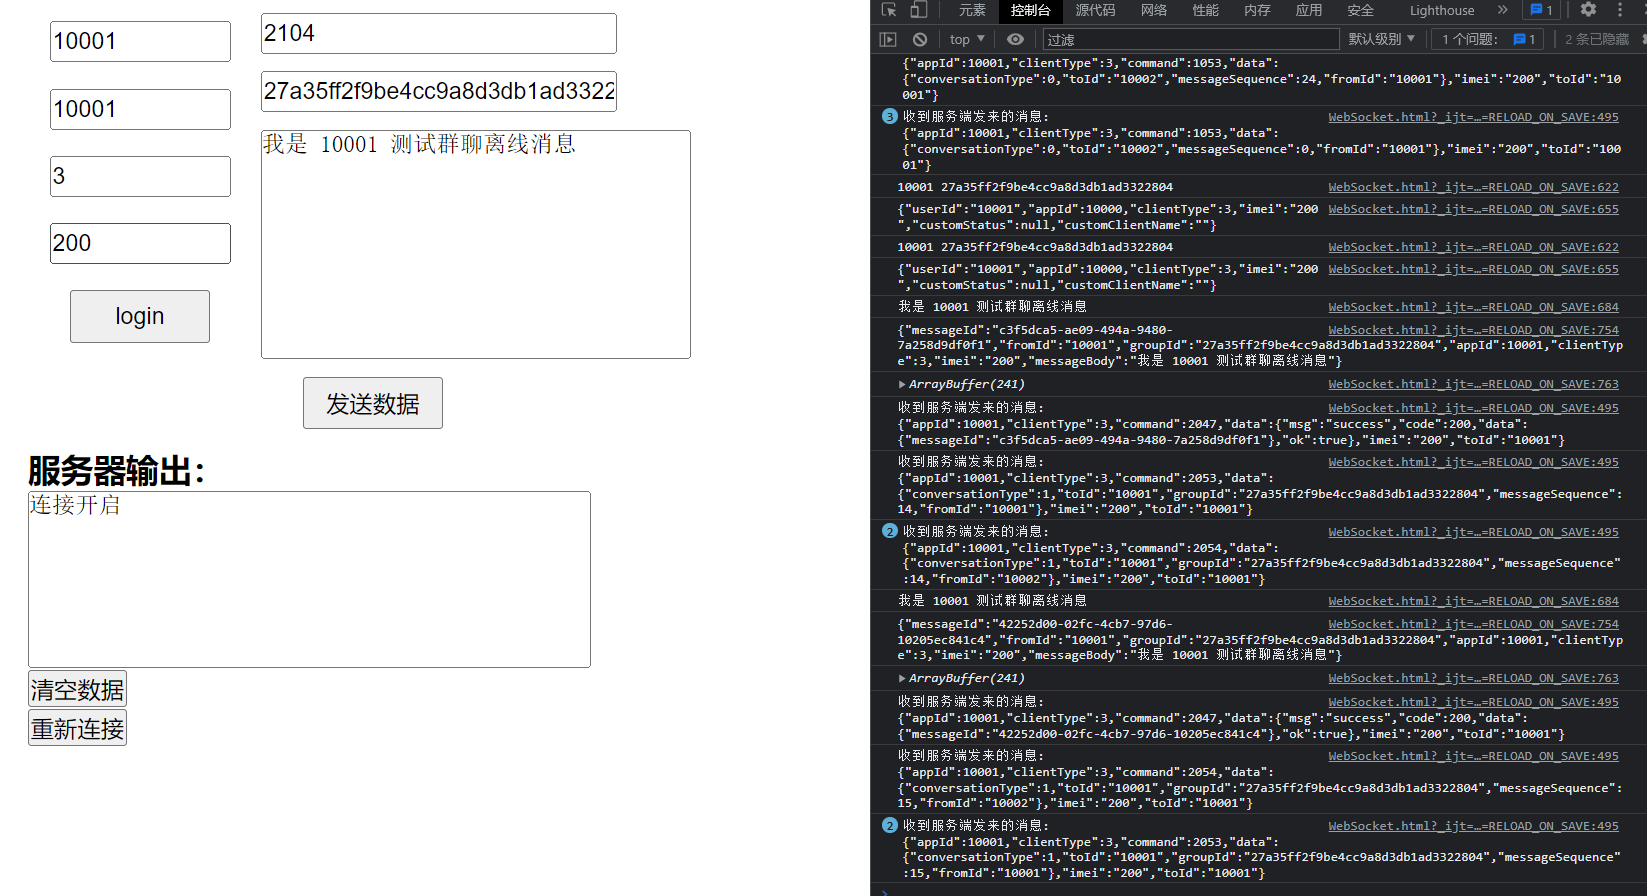The image size is (1647, 896).
Task: Open the WebSocket.html:684 source link
Action: [x=1472, y=307]
